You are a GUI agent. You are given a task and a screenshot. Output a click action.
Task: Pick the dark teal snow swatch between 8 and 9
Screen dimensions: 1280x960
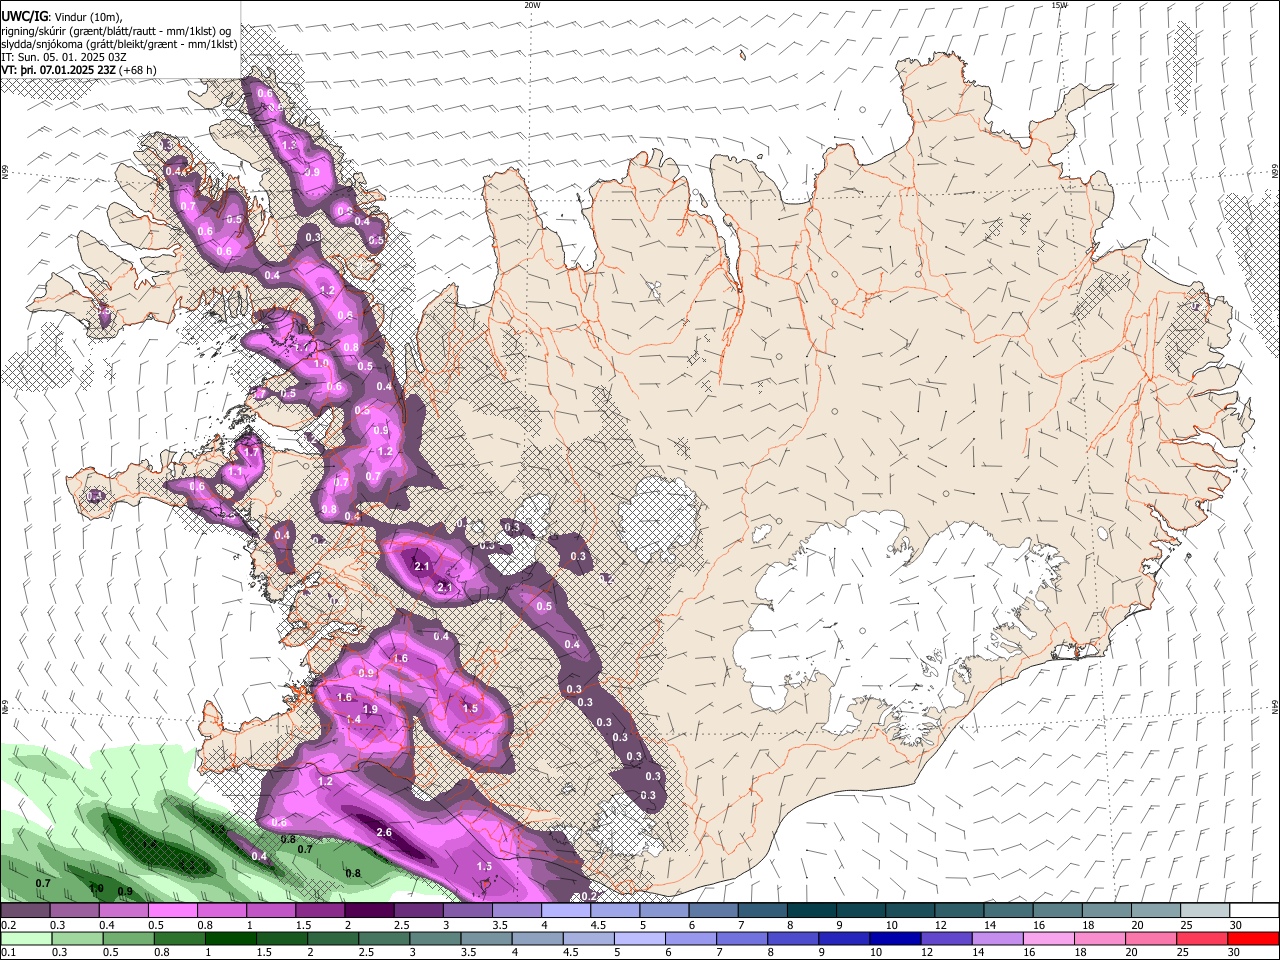coord(811,911)
